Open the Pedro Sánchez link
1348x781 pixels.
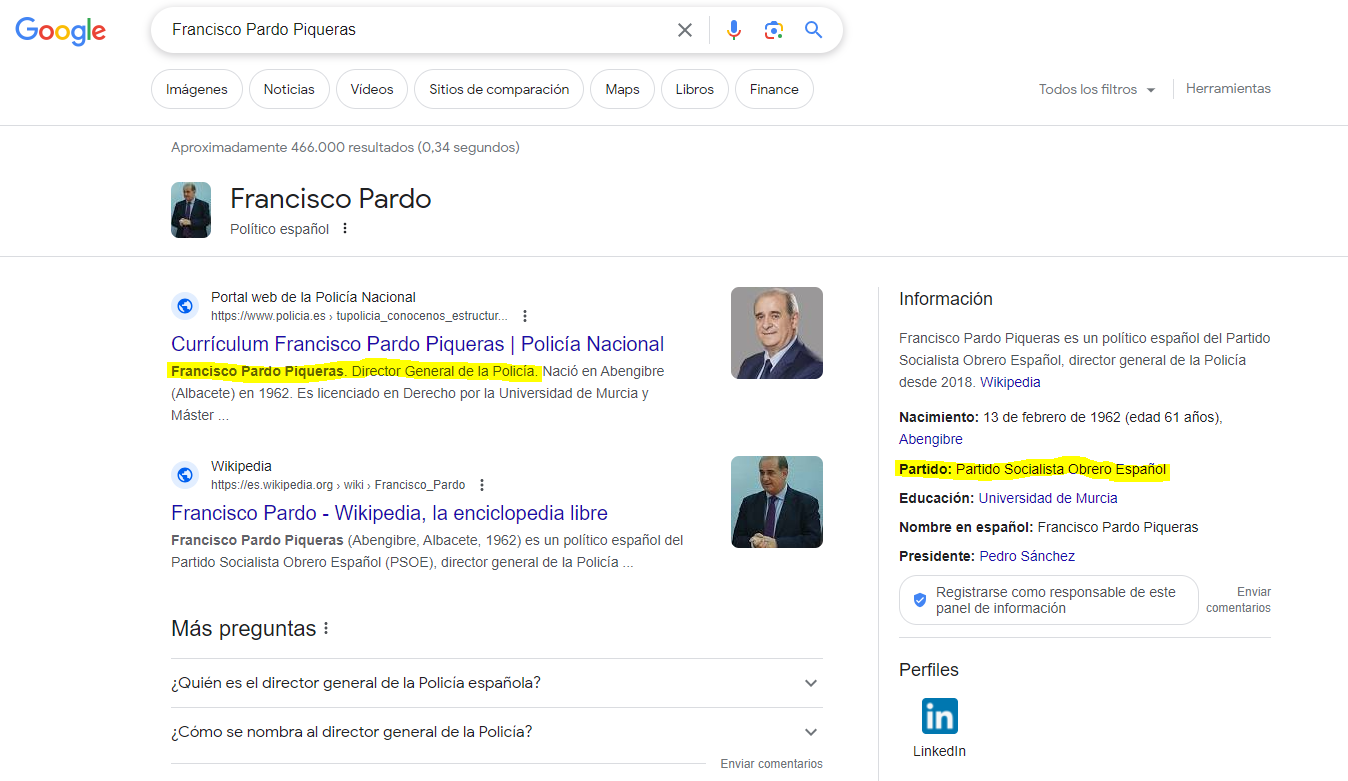(x=1027, y=556)
